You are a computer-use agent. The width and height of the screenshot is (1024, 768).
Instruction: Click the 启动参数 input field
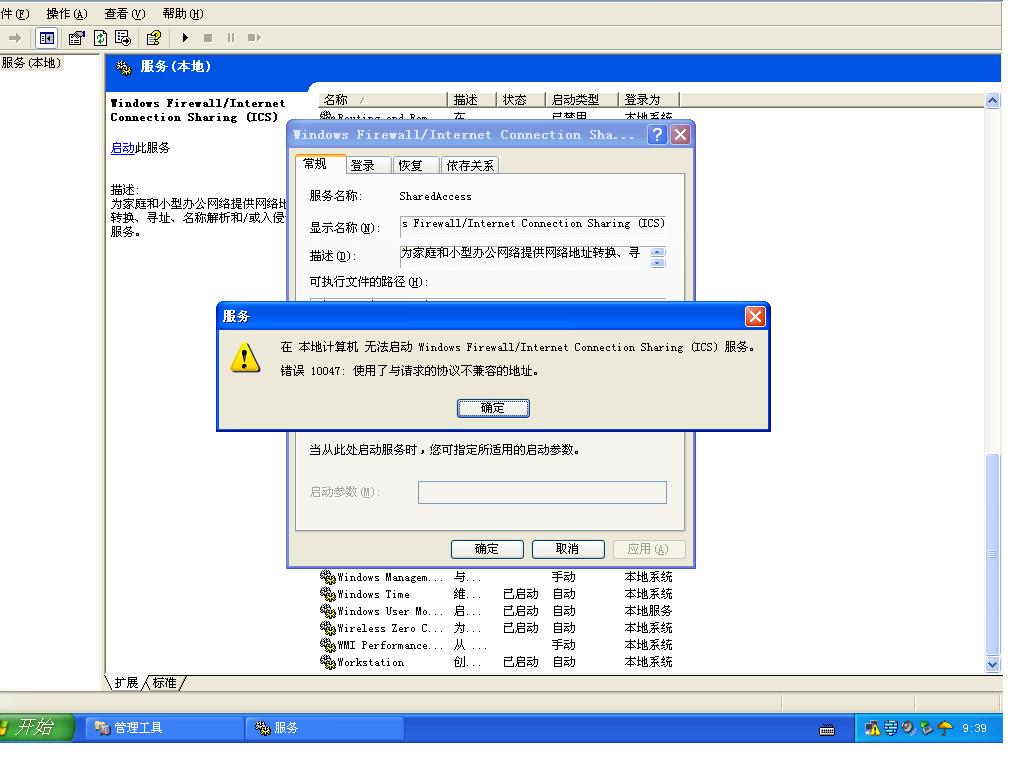tap(542, 492)
